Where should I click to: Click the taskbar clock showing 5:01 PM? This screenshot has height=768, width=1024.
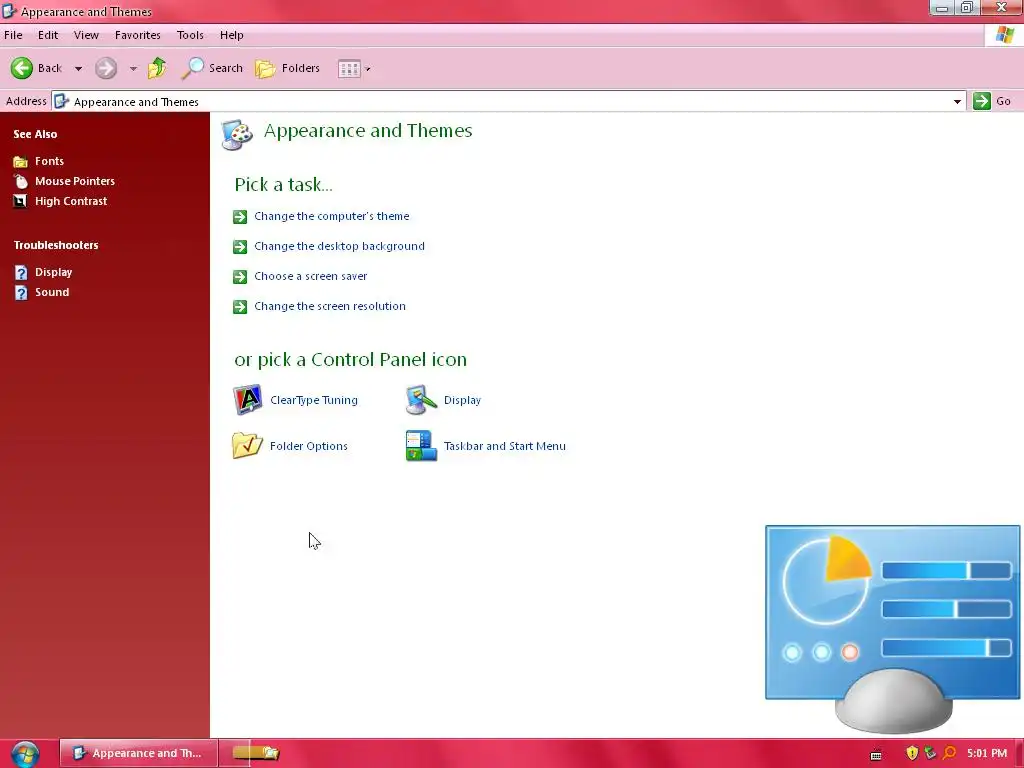[987, 753]
